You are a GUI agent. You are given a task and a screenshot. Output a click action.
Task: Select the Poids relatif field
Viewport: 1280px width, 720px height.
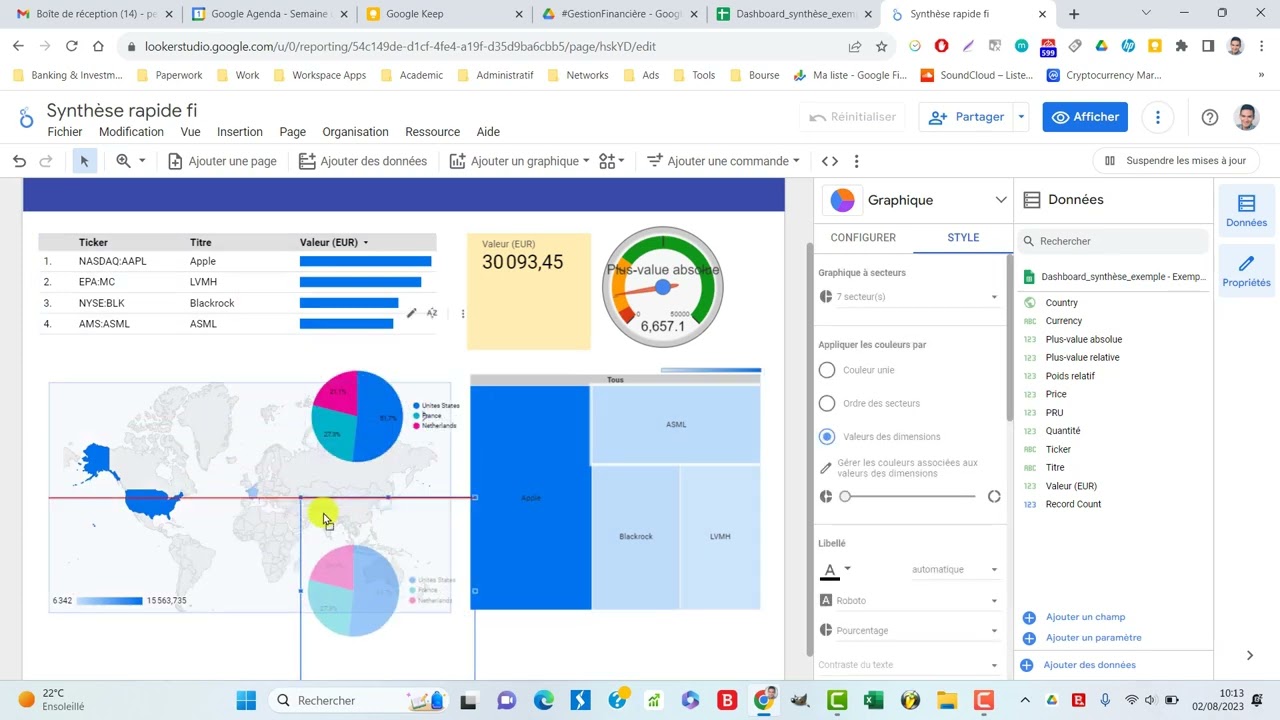pyautogui.click(x=1070, y=376)
